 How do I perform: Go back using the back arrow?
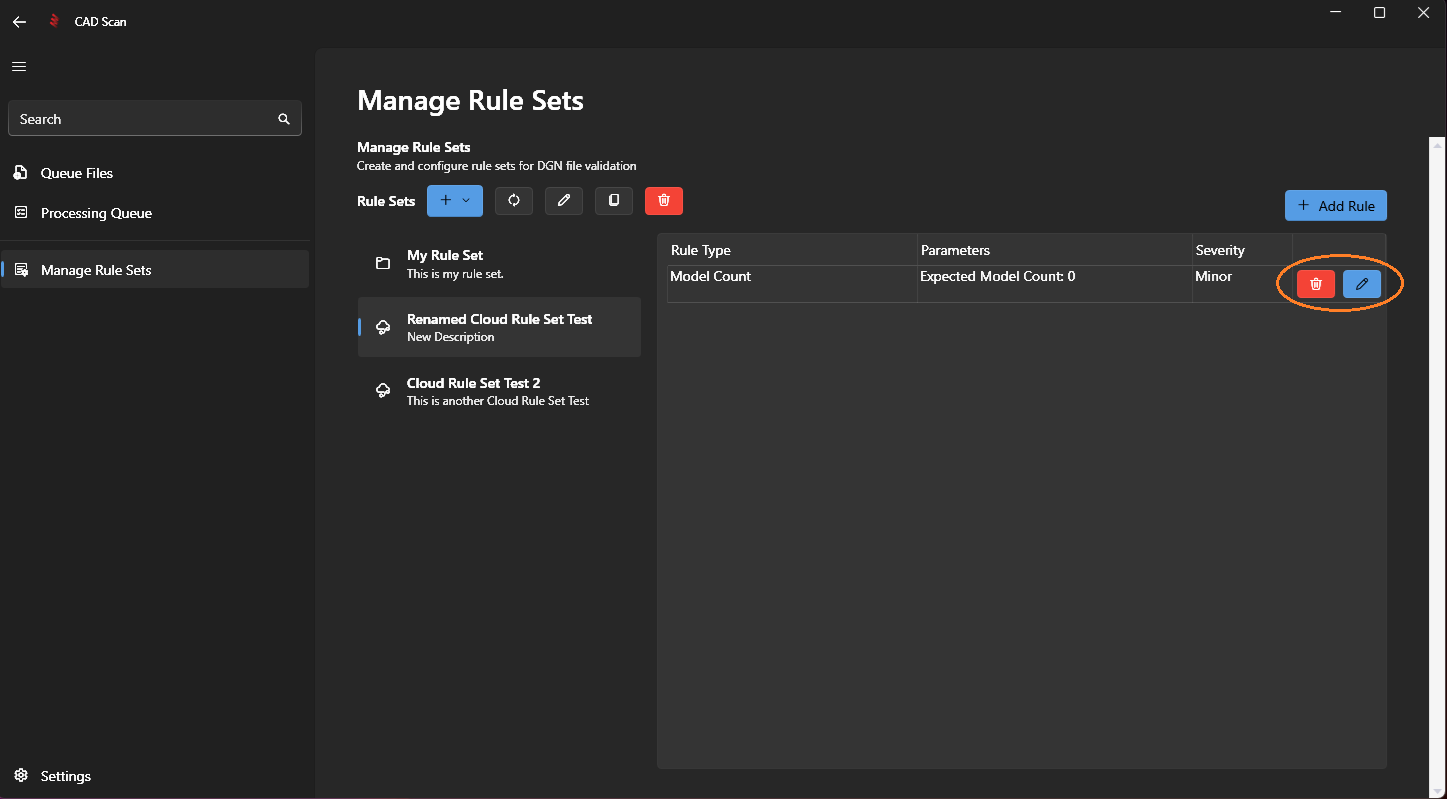tap(19, 21)
